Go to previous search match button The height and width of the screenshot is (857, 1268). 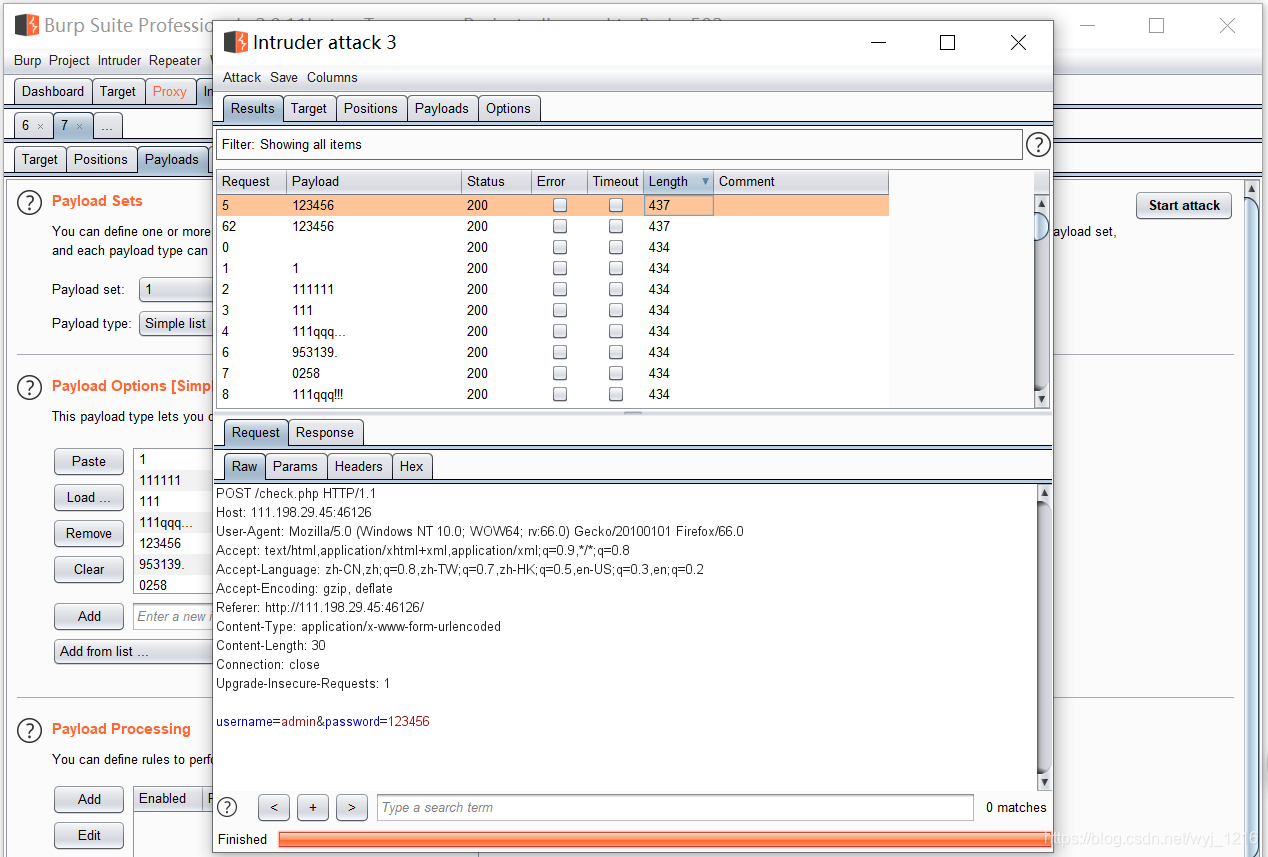274,808
